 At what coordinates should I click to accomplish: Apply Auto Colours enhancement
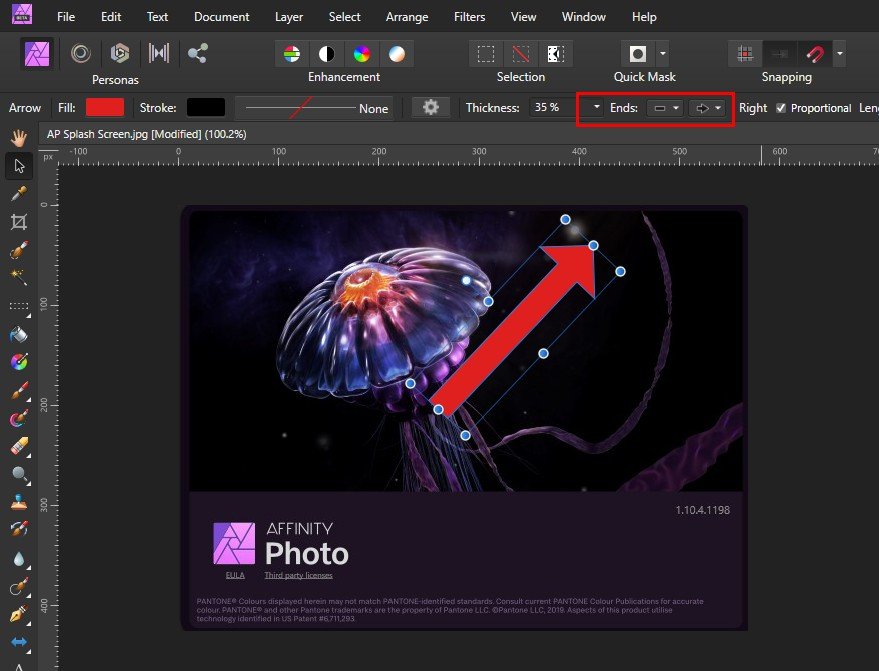pyautogui.click(x=362, y=54)
